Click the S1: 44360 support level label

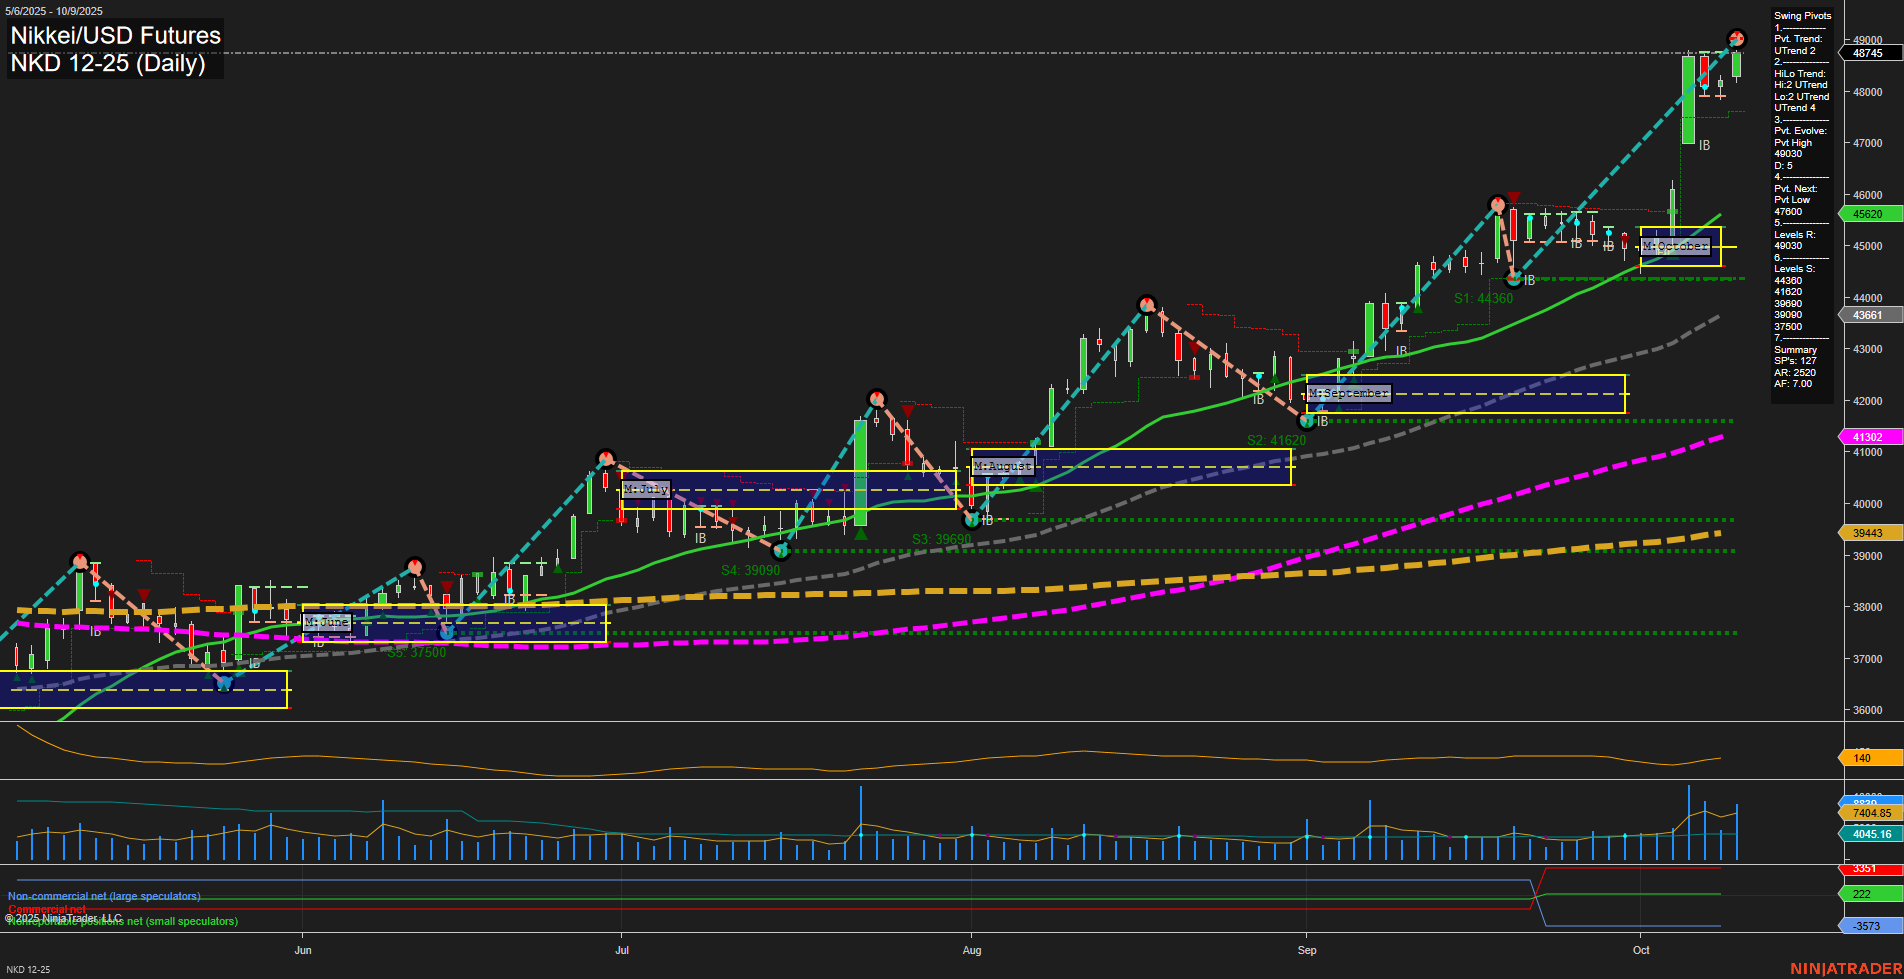[1484, 298]
